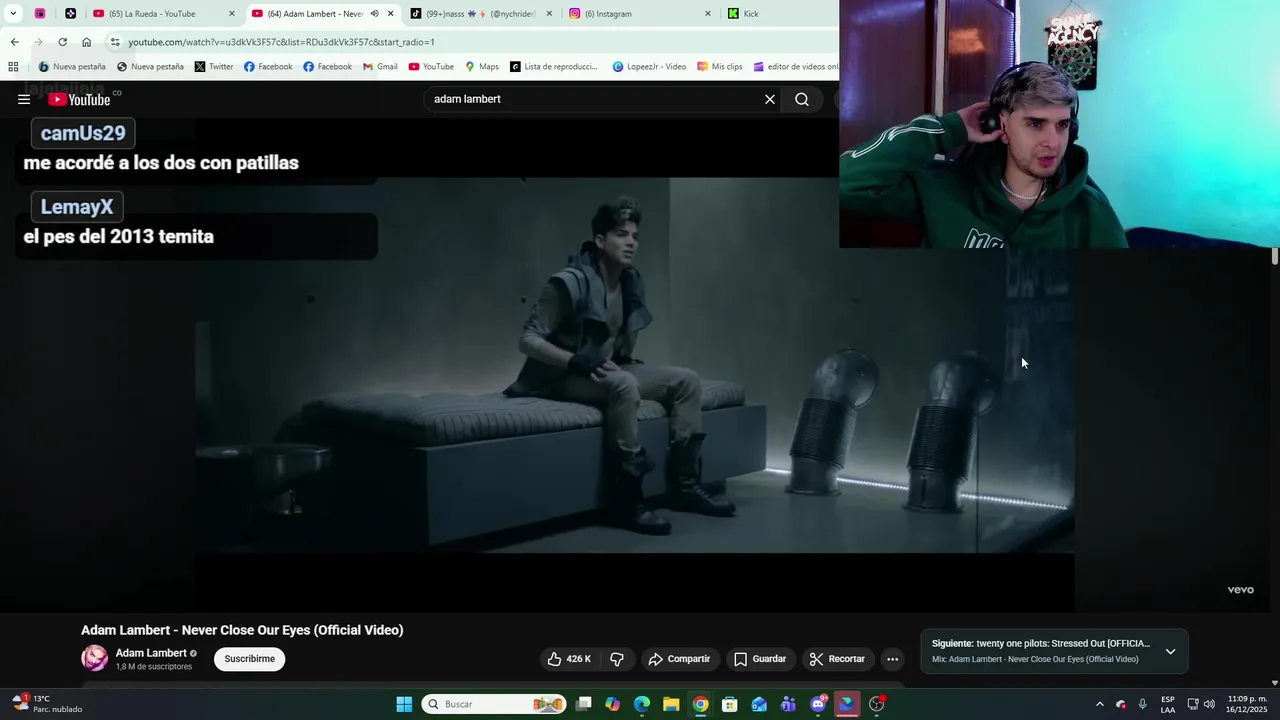The width and height of the screenshot is (1280, 720).
Task: Click the taskbar Buscar search box
Action: [x=494, y=704]
